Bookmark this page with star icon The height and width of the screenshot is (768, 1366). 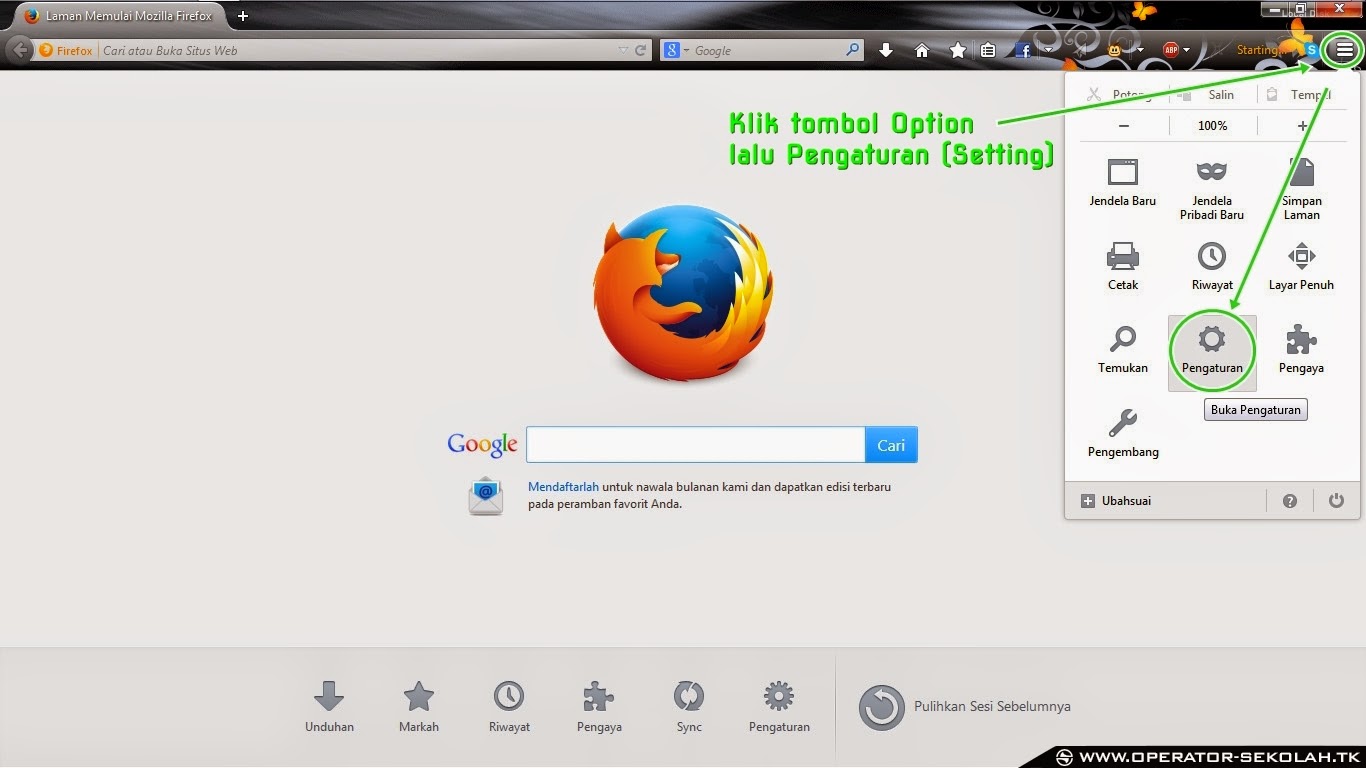(957, 50)
